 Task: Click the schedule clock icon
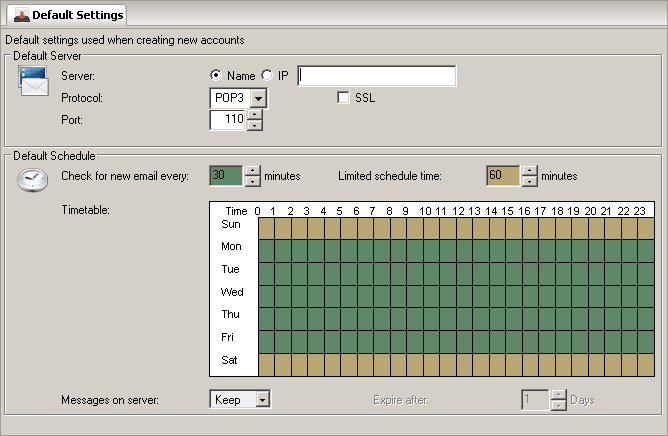click(32, 180)
